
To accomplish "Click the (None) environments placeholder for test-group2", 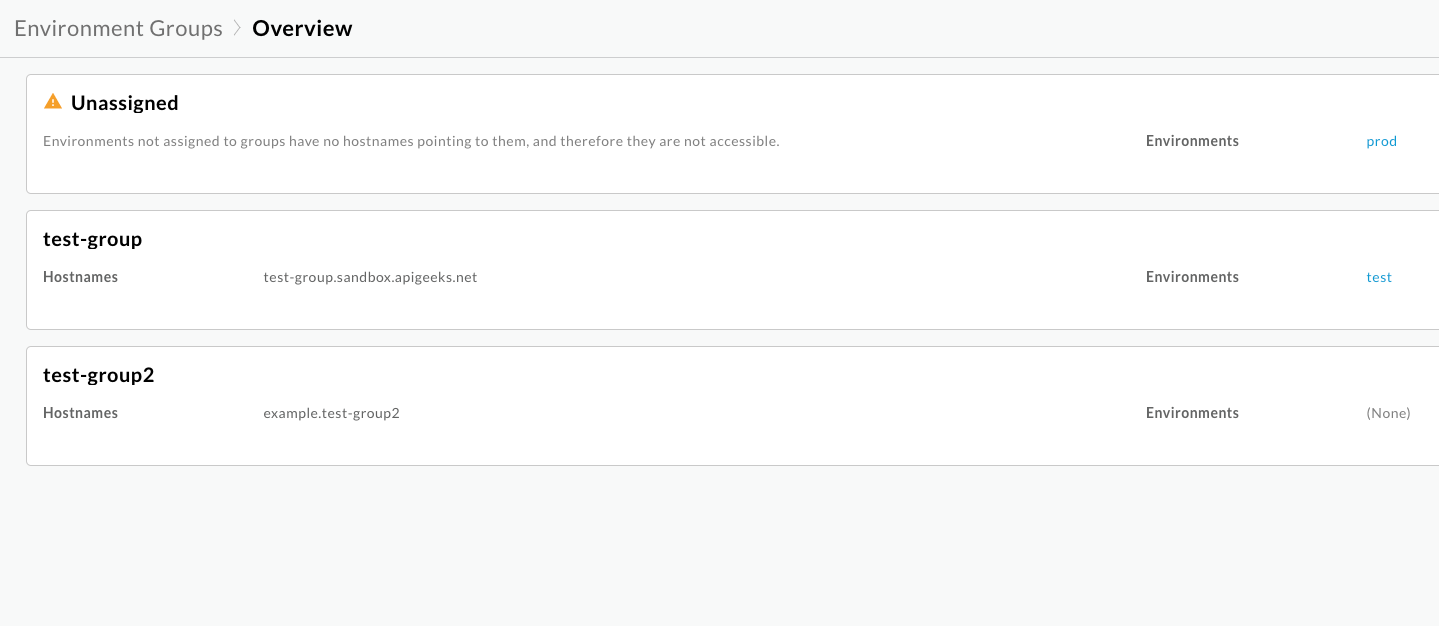I will (1388, 412).
